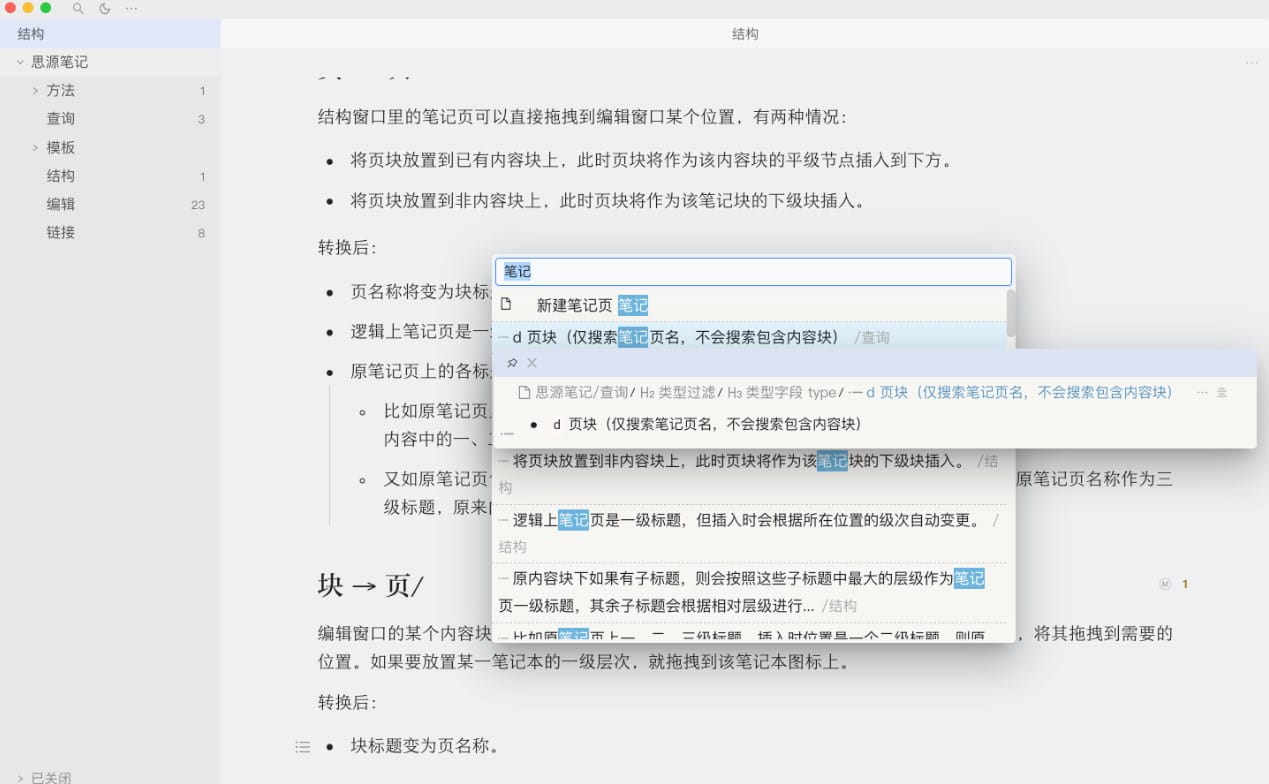
Task: Collapse the 思源笔记 notebook node
Action: pyautogui.click(x=18, y=61)
